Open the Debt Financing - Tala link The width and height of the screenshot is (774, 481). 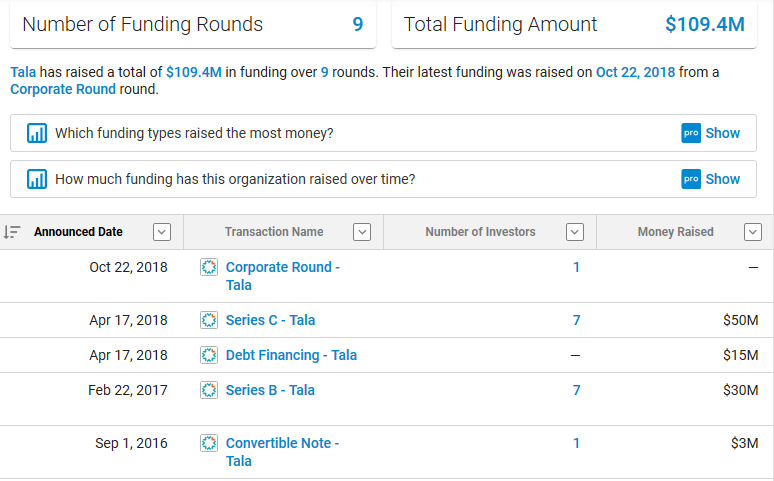coord(291,355)
